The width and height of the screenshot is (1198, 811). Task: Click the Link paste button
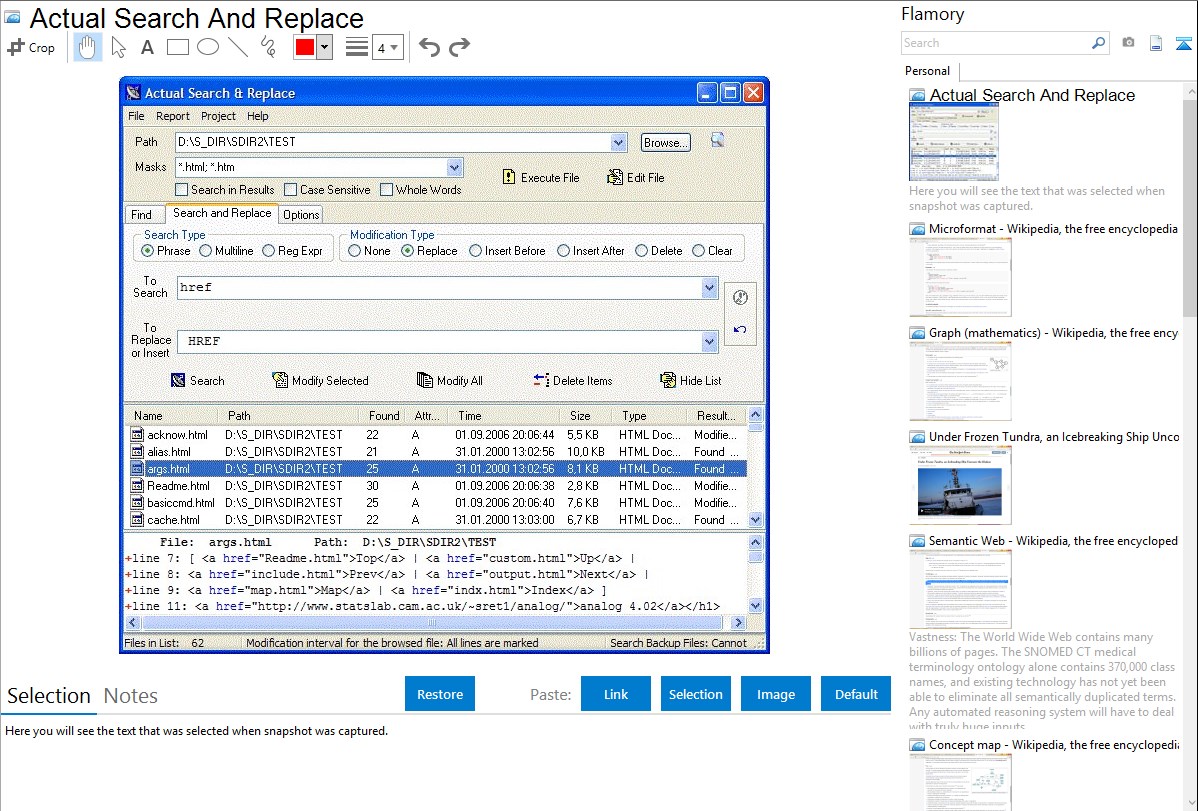(616, 694)
